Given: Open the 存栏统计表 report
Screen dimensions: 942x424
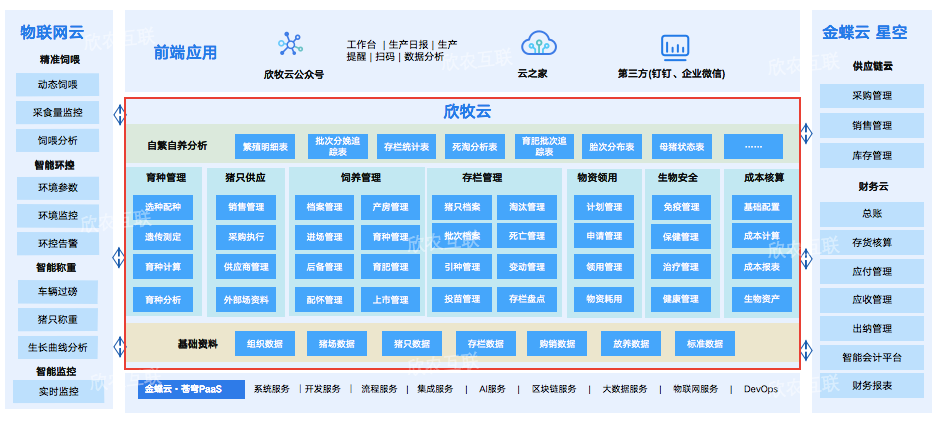Looking at the screenshot, I should 407,147.
